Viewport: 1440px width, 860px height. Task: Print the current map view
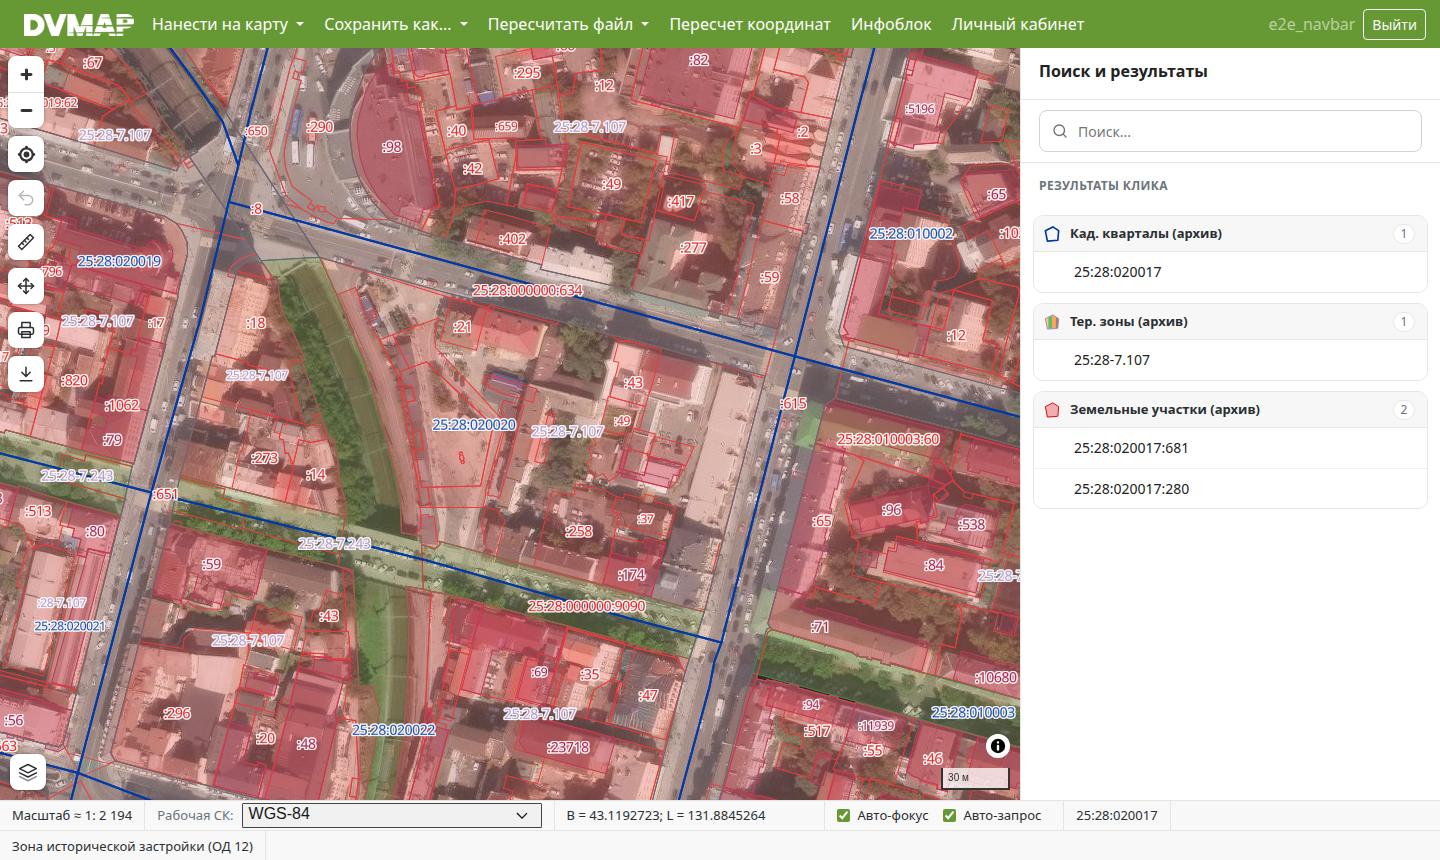point(26,330)
